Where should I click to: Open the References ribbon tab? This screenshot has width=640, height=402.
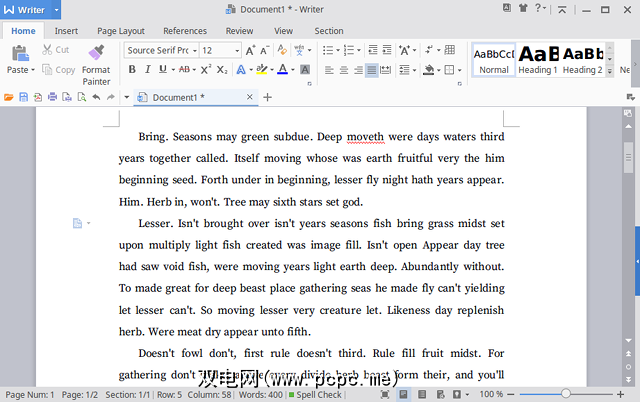pyautogui.click(x=185, y=31)
